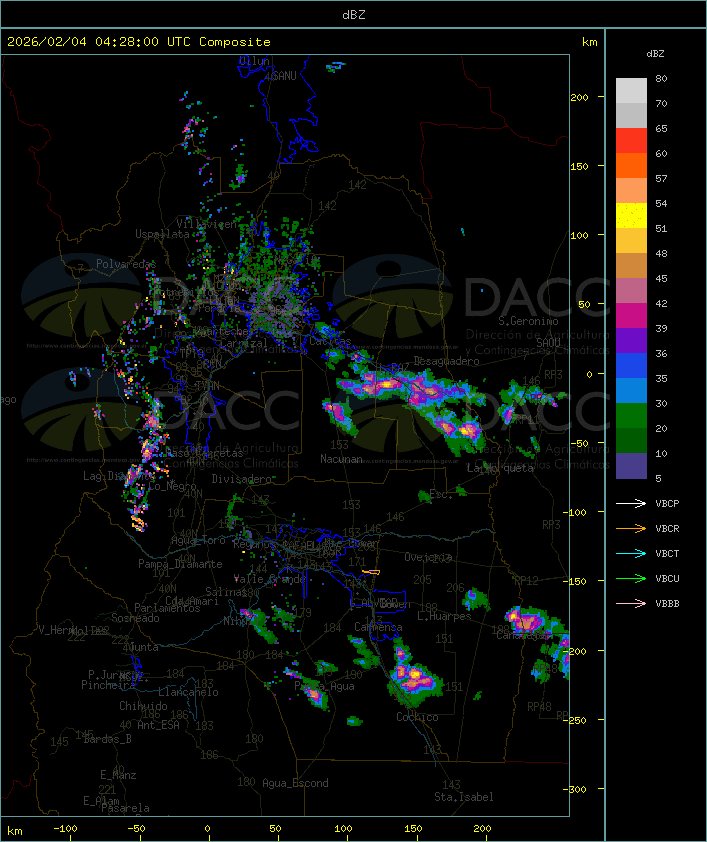Click the VBCP legend label
The width and height of the screenshot is (707, 842).
tap(667, 504)
